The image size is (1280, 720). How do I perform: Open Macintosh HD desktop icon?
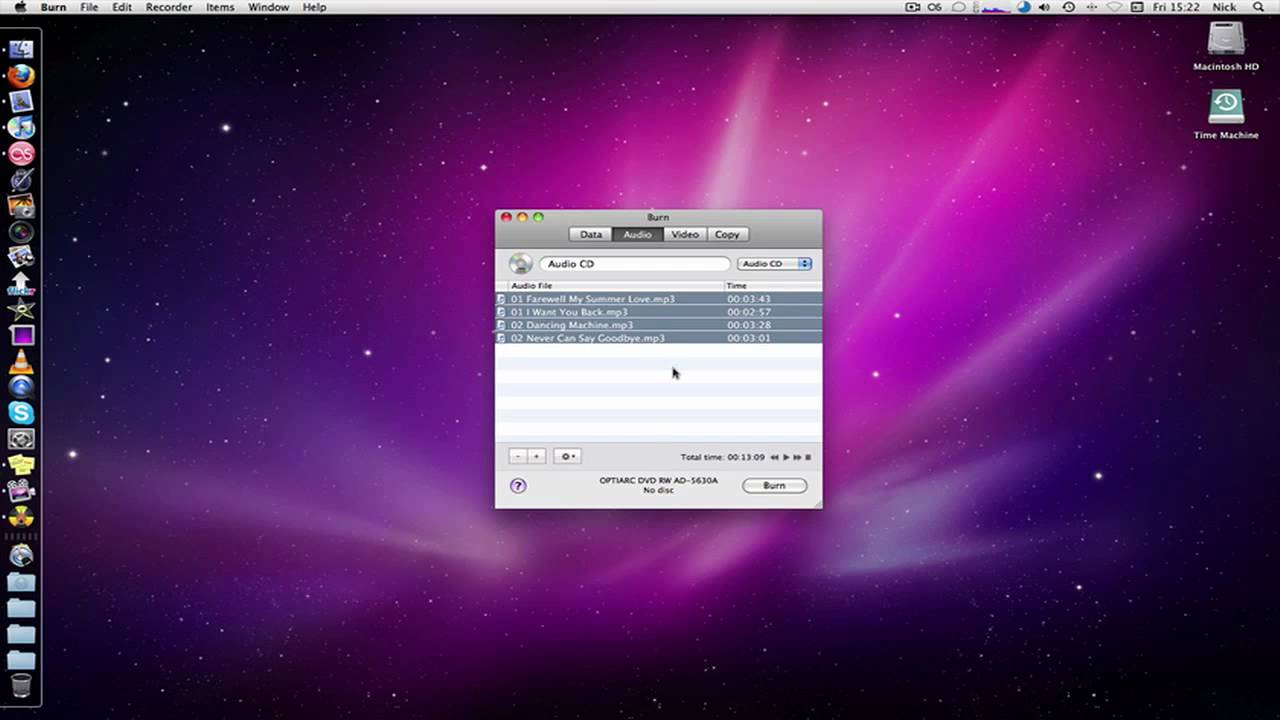pyautogui.click(x=1226, y=46)
